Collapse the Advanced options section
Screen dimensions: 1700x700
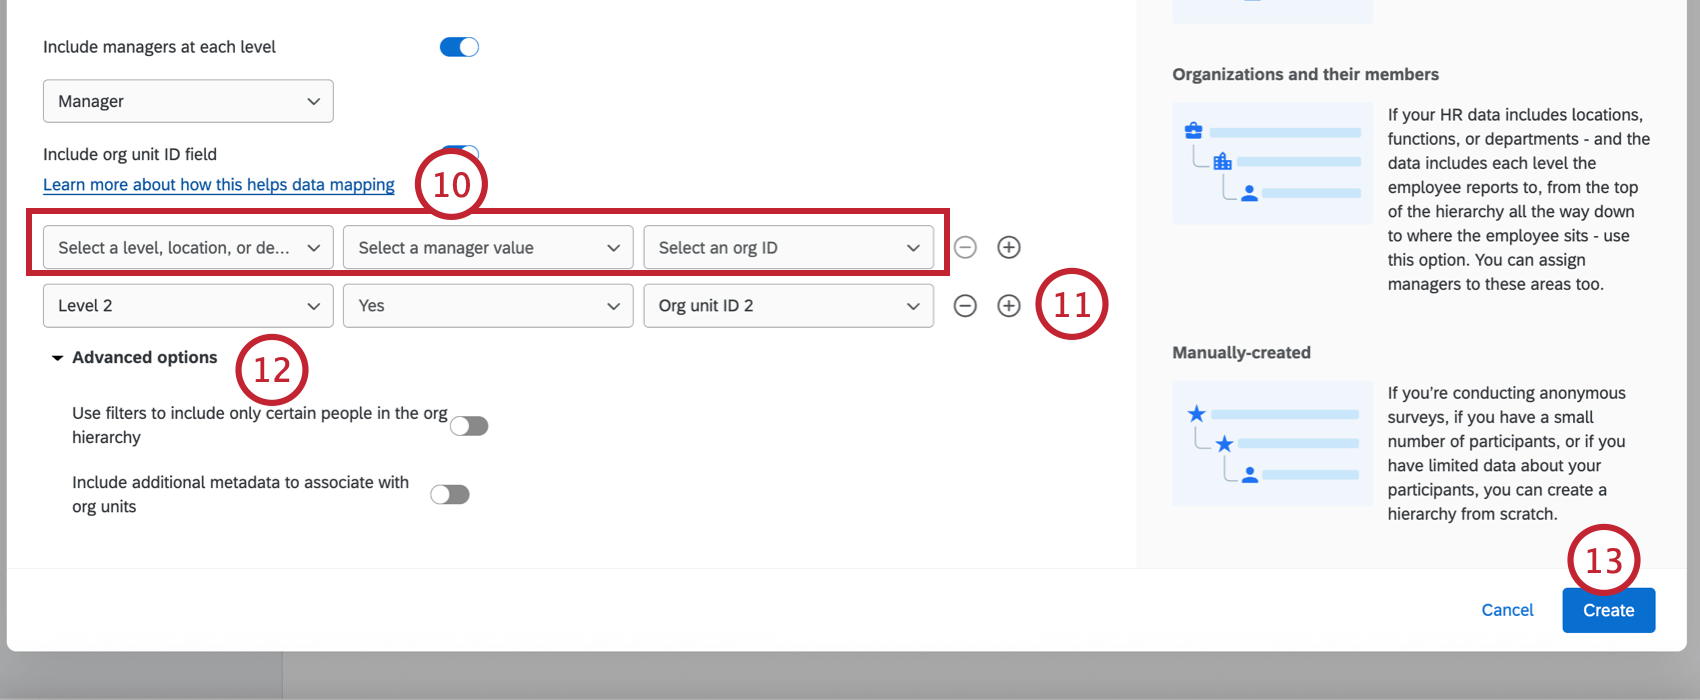tap(135, 357)
